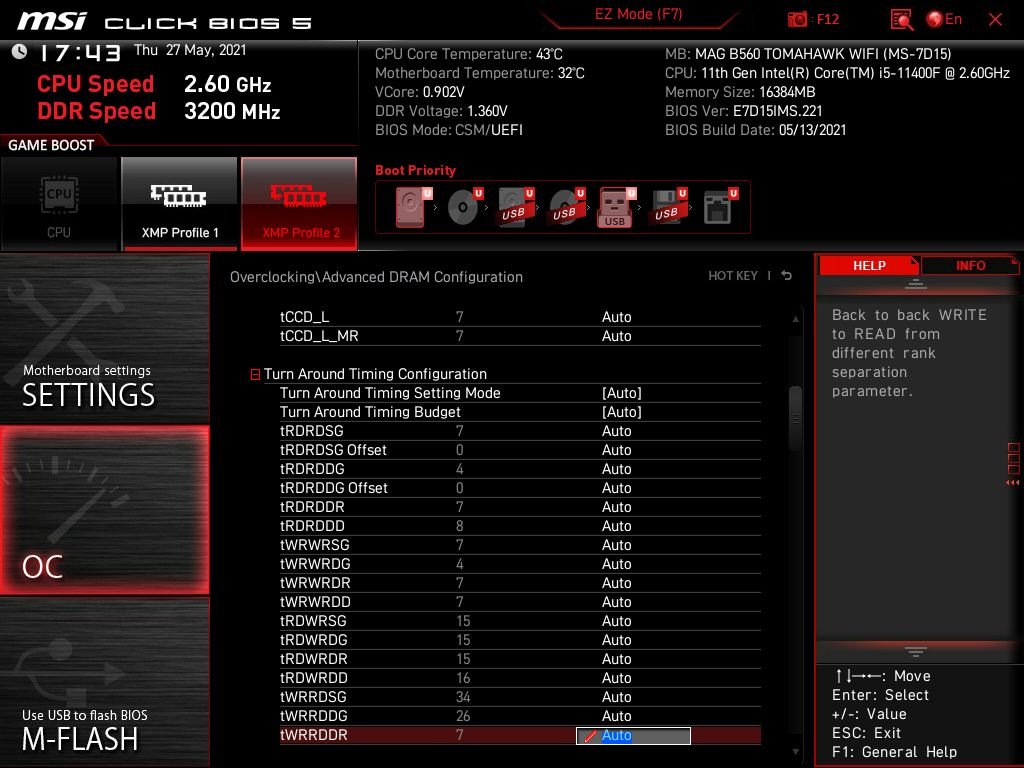Screen dimensions: 1024x768
Task: Open the HOT KEY list
Action: point(733,276)
